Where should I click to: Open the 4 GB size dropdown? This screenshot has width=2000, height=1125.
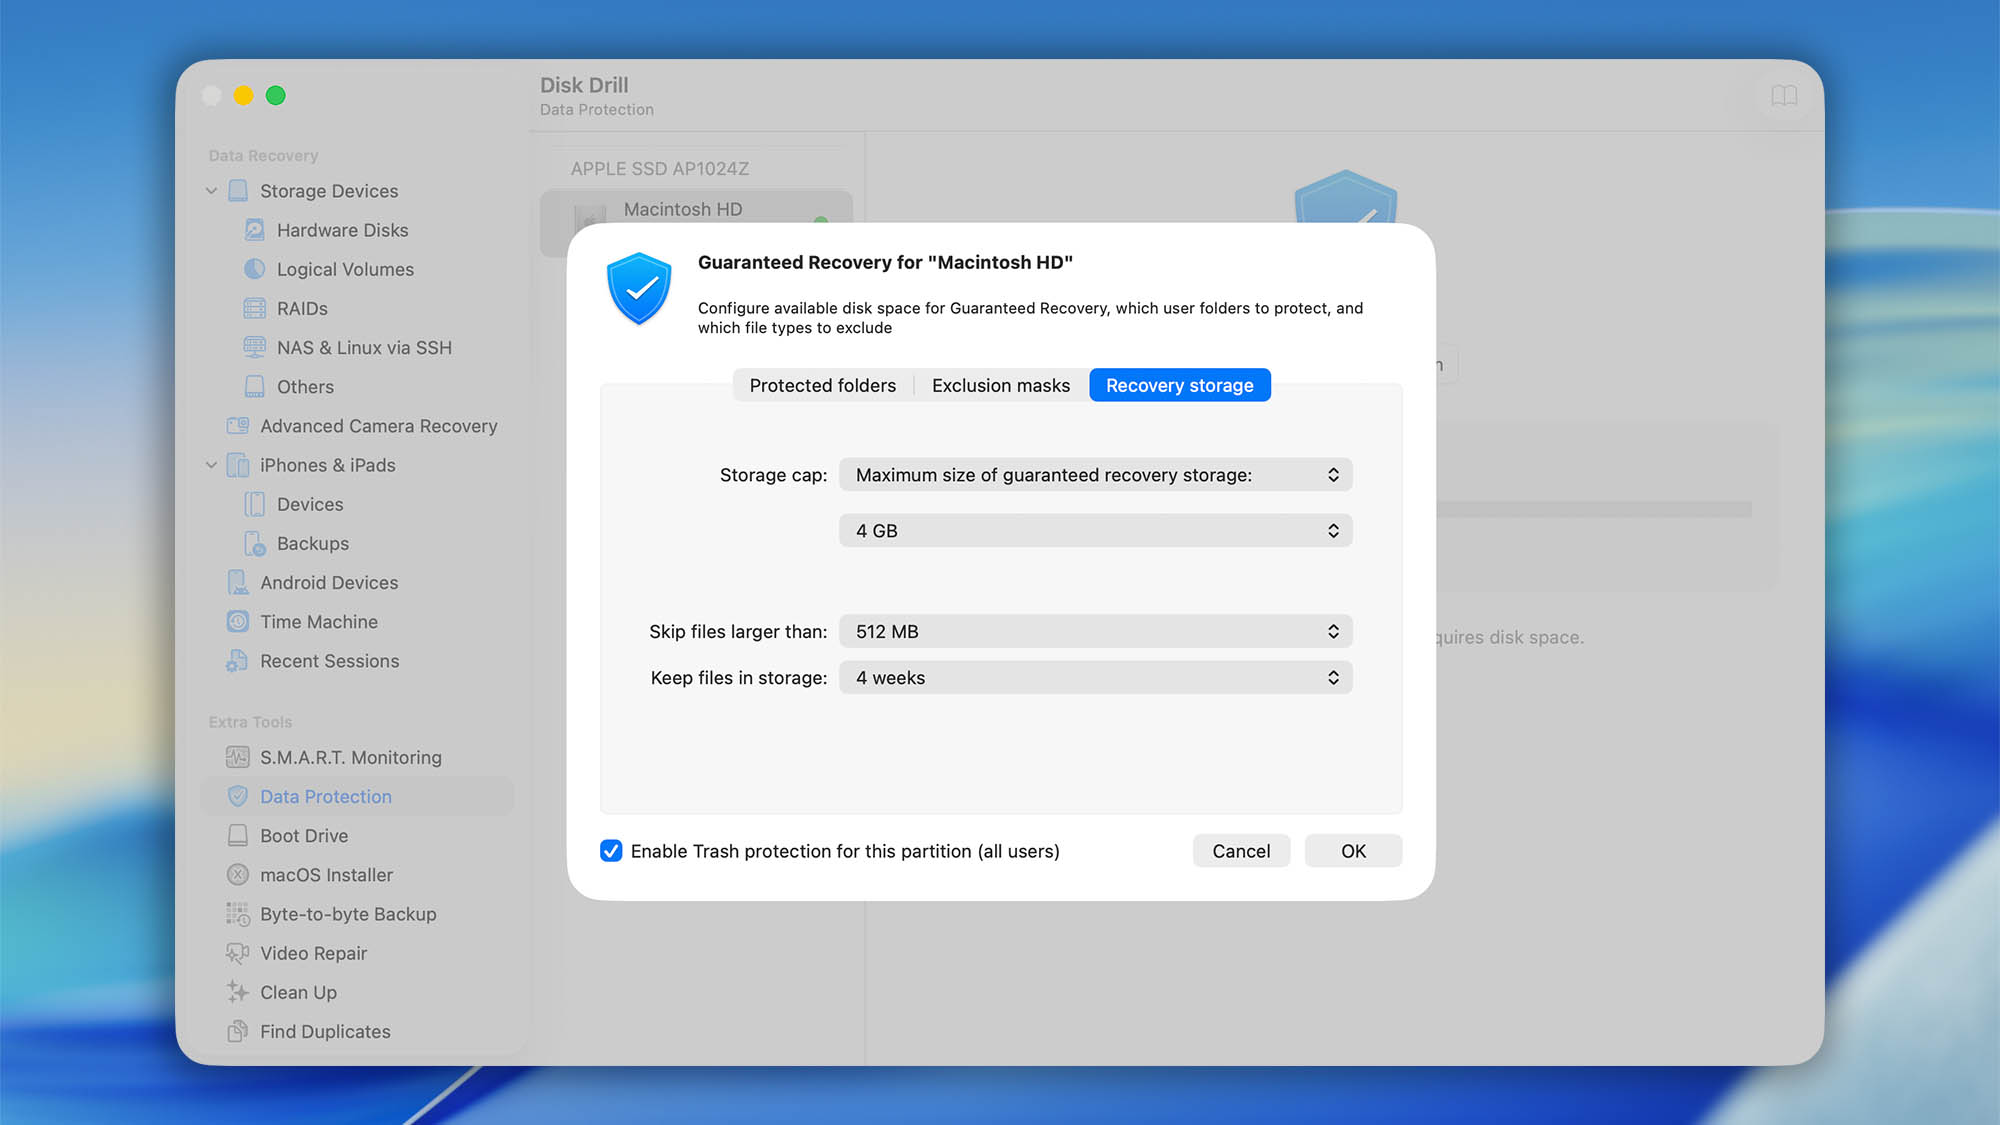[x=1096, y=531]
